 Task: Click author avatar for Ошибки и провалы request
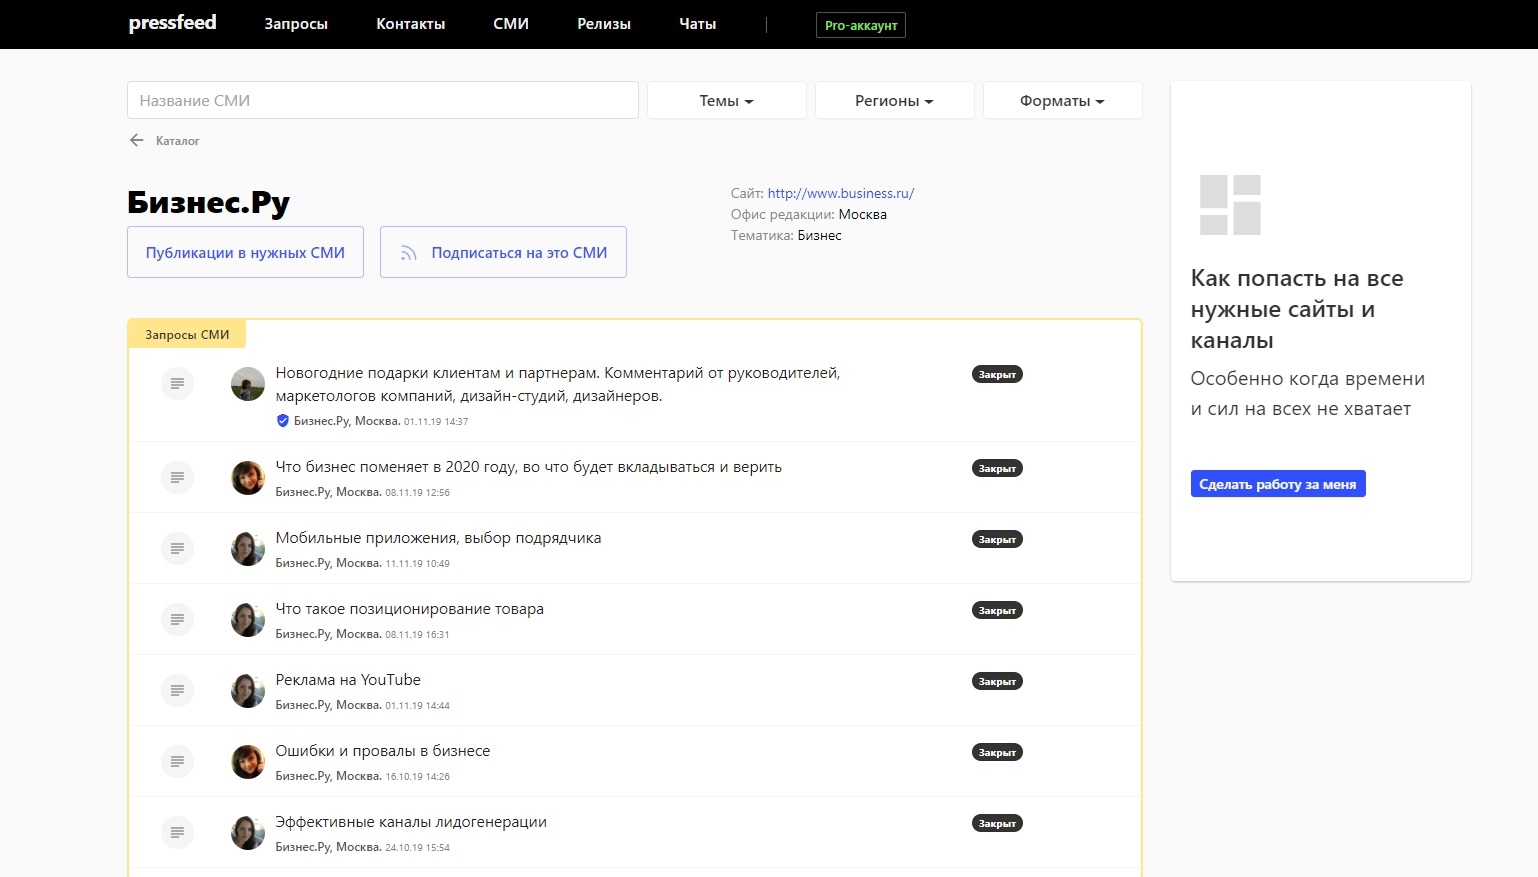pyautogui.click(x=248, y=761)
